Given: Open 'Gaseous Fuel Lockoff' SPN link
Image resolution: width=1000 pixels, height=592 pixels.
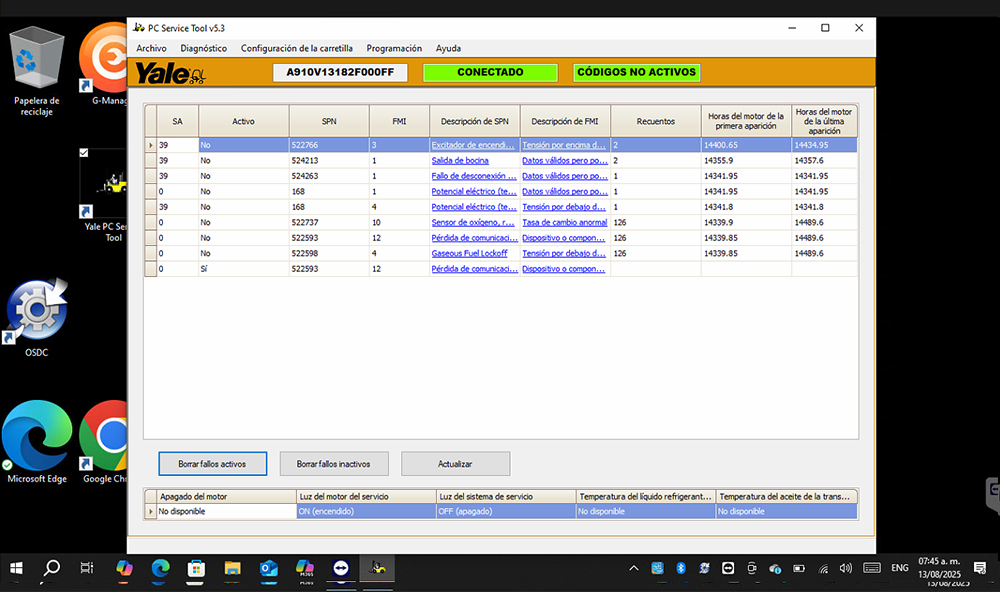Looking at the screenshot, I should pos(469,253).
